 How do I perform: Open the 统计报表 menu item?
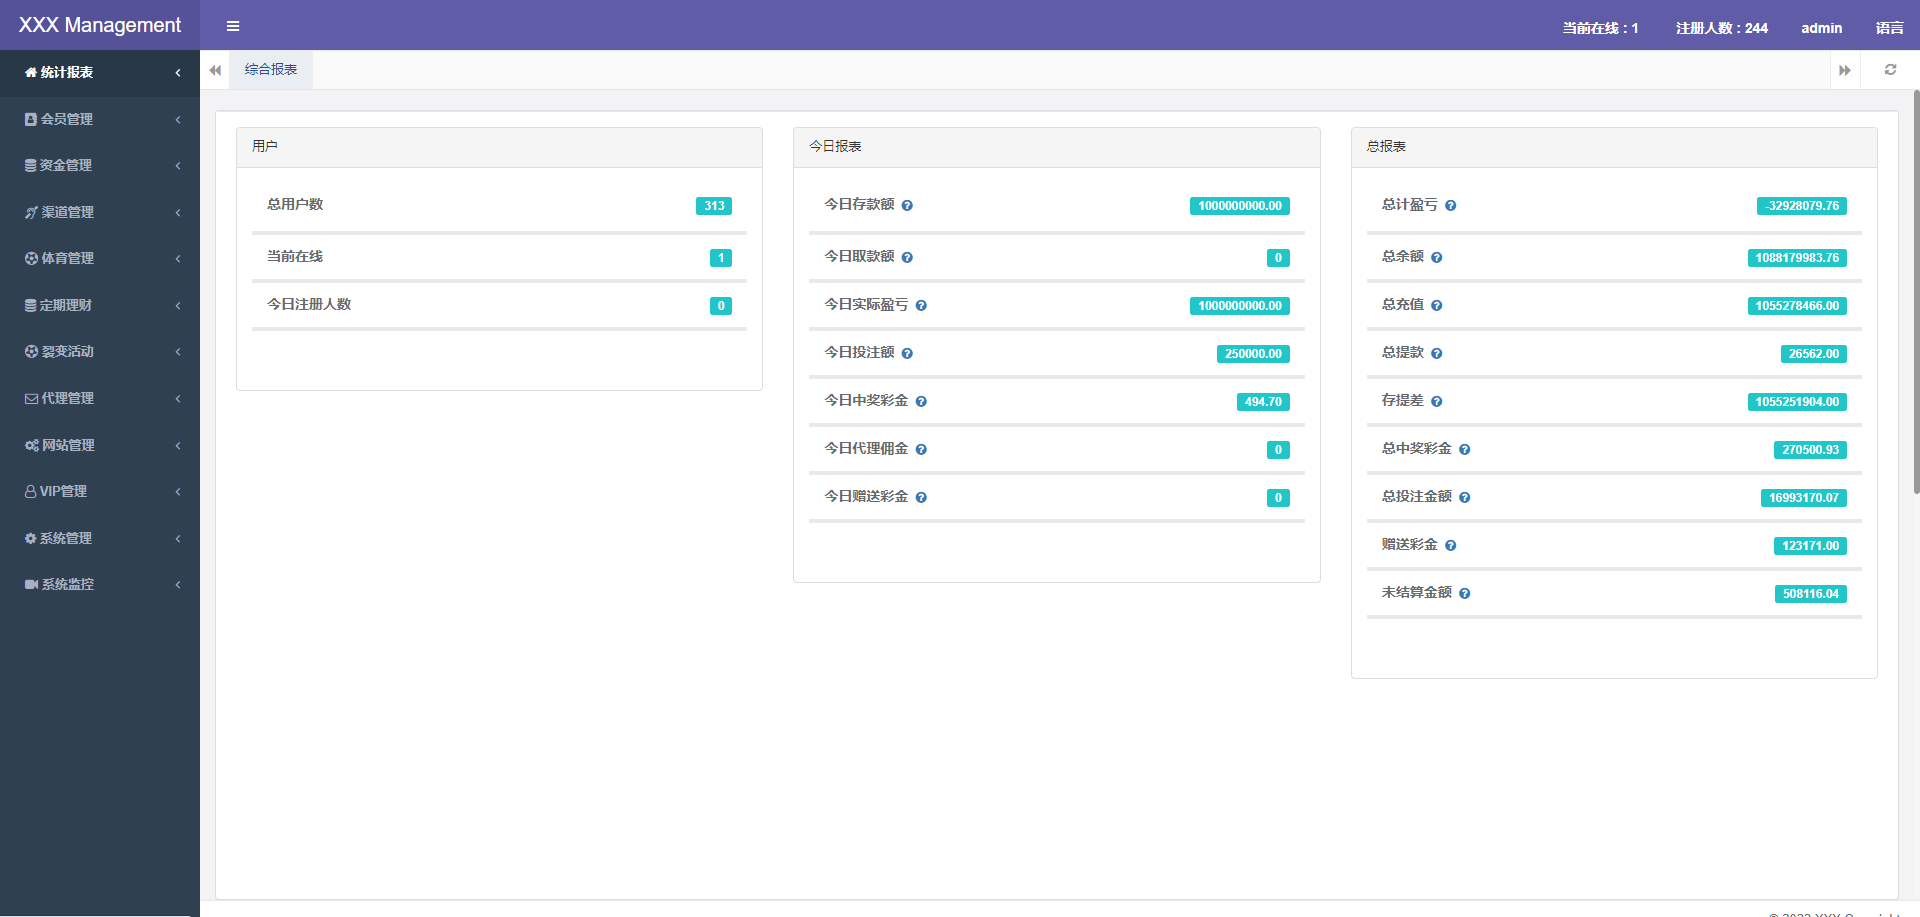100,72
